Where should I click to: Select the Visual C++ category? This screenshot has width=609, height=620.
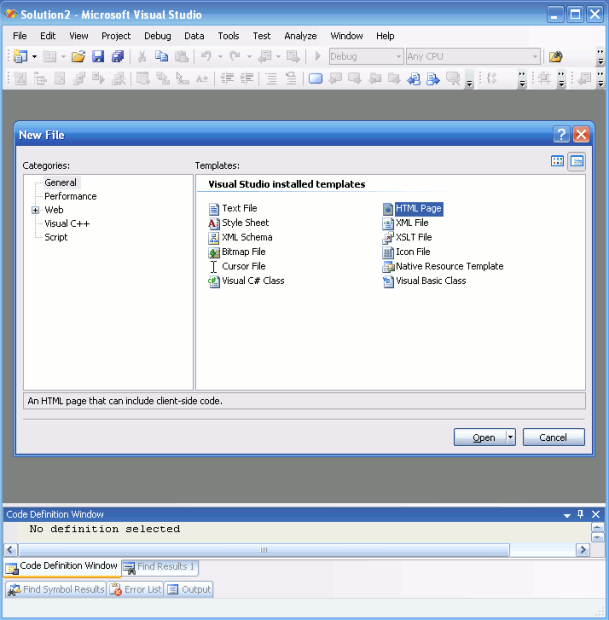67,224
